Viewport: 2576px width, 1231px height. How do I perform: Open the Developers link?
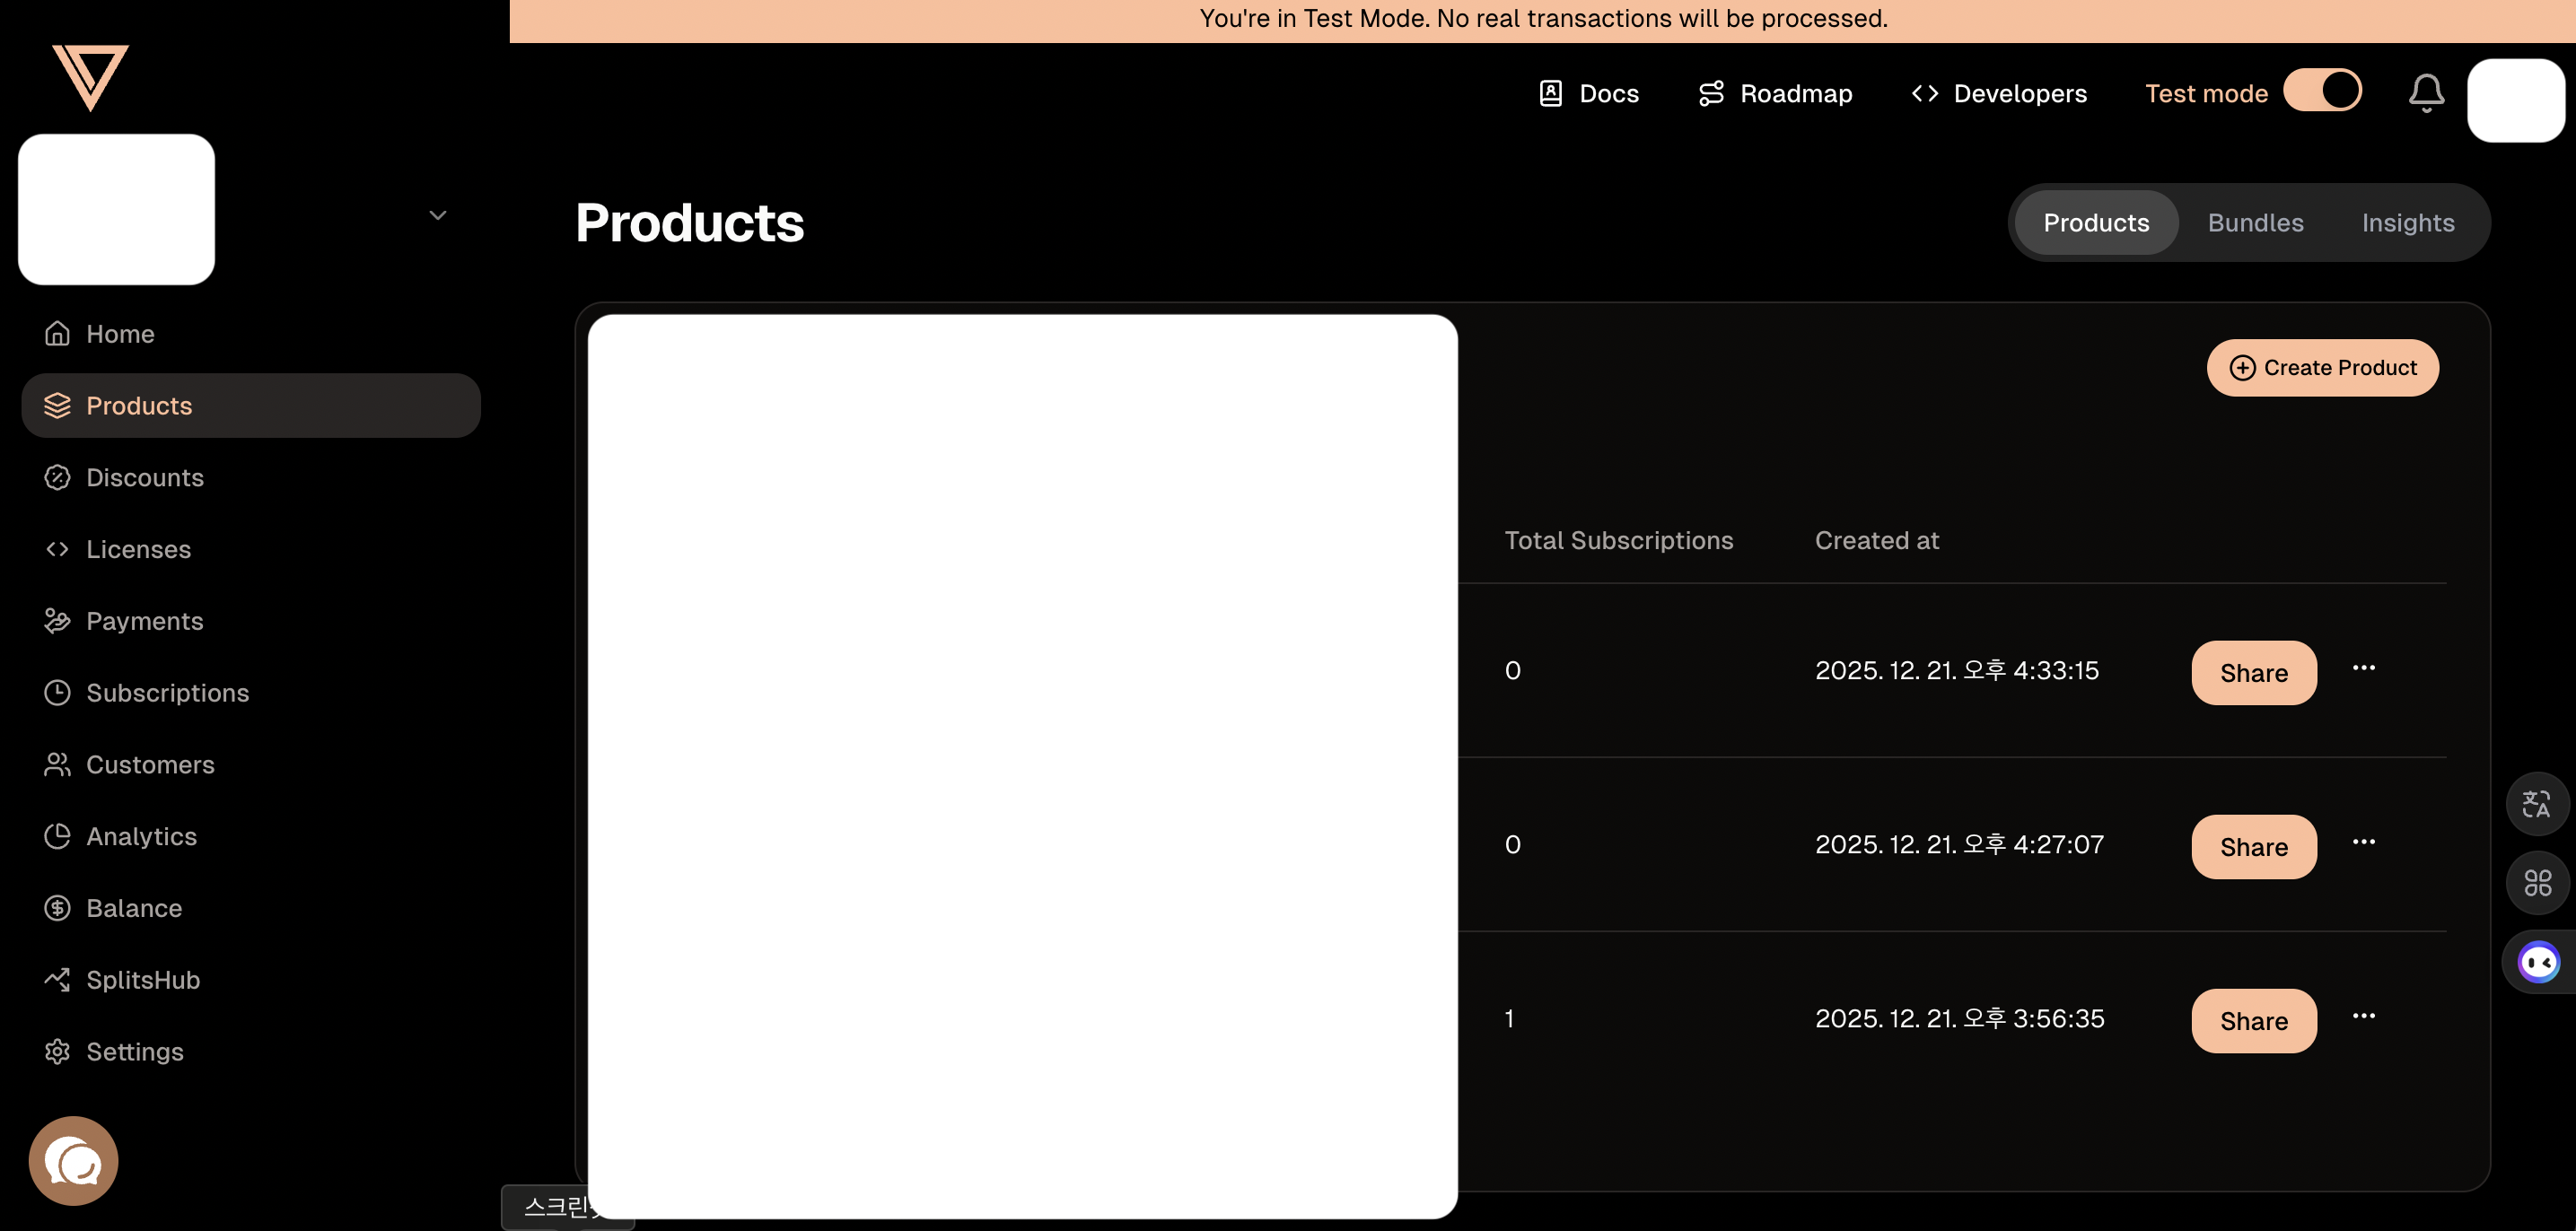(x=1998, y=94)
